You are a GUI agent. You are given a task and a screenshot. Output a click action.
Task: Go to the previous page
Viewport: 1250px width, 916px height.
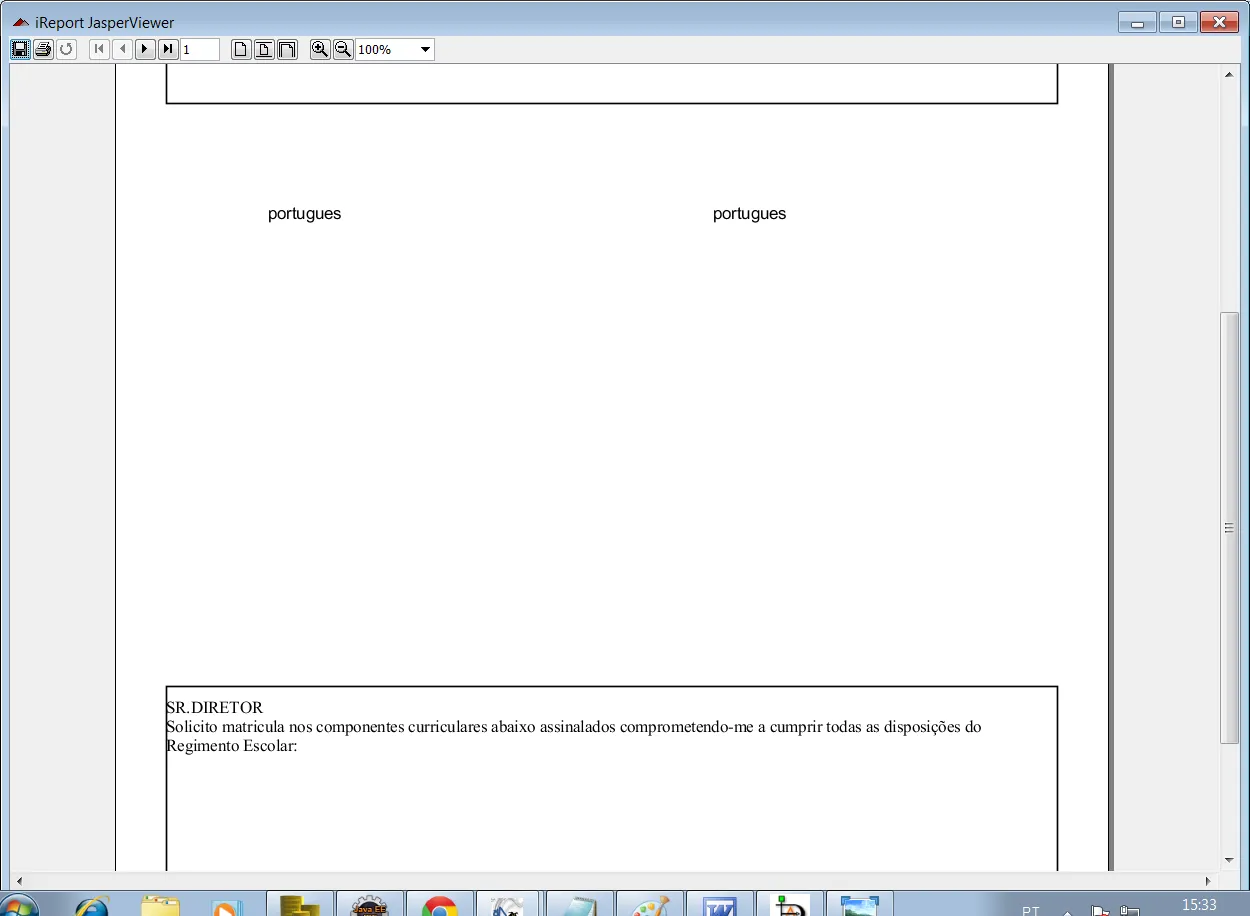coord(122,49)
